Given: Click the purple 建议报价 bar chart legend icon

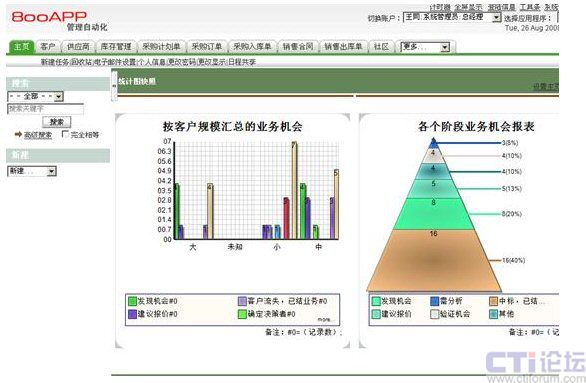Looking at the screenshot, I should [132, 314].
